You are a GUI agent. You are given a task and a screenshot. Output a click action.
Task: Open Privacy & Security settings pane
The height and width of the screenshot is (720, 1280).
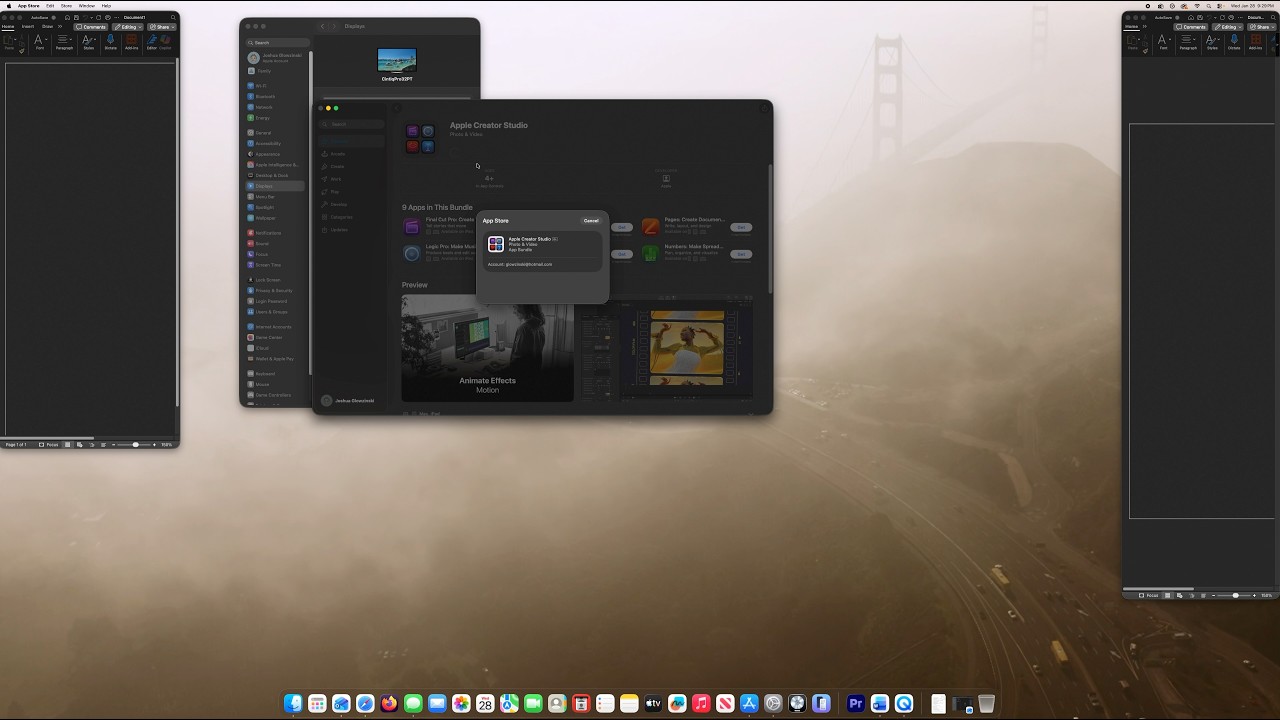click(277, 291)
